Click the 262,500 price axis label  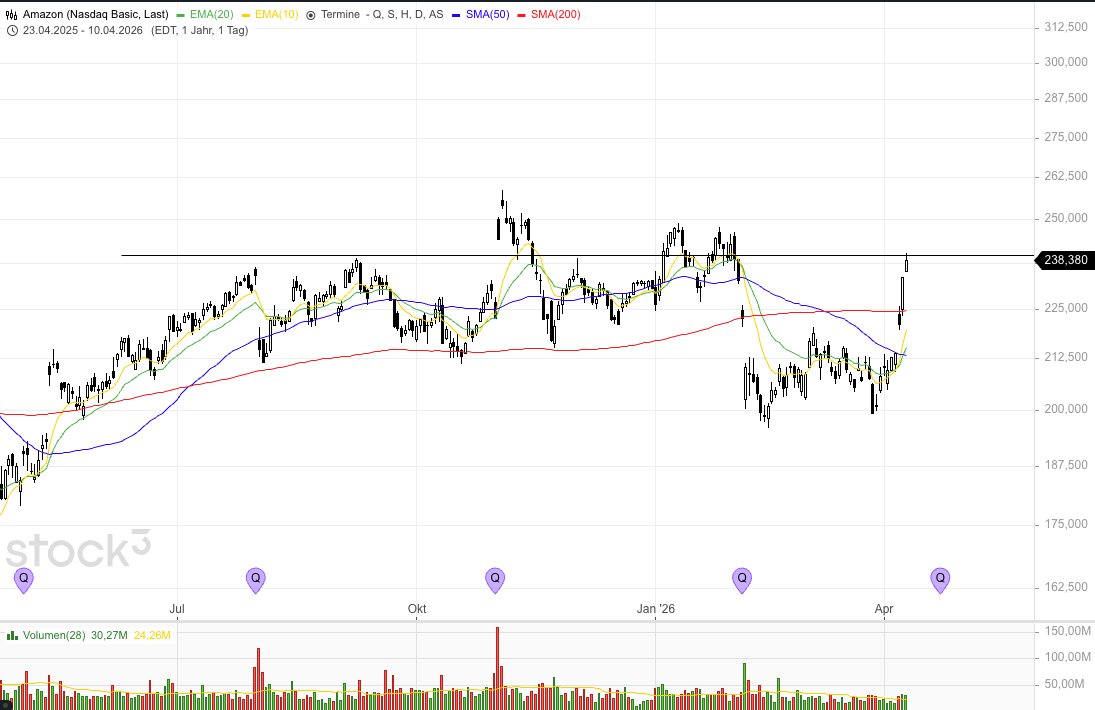coord(1066,176)
